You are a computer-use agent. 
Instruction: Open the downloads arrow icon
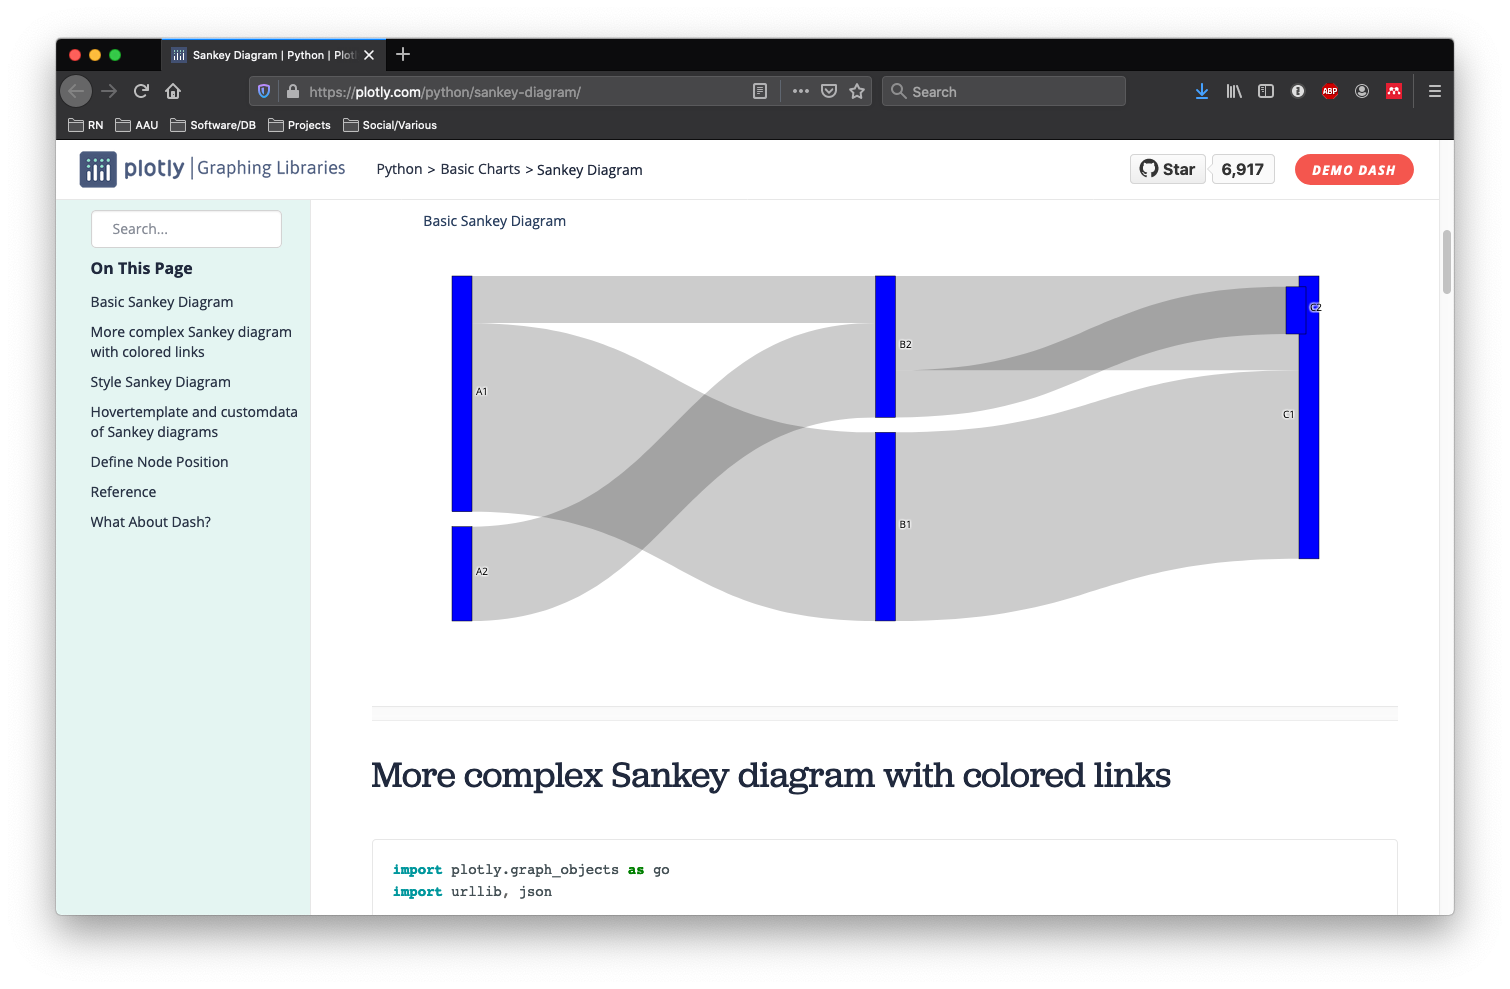coord(1202,91)
